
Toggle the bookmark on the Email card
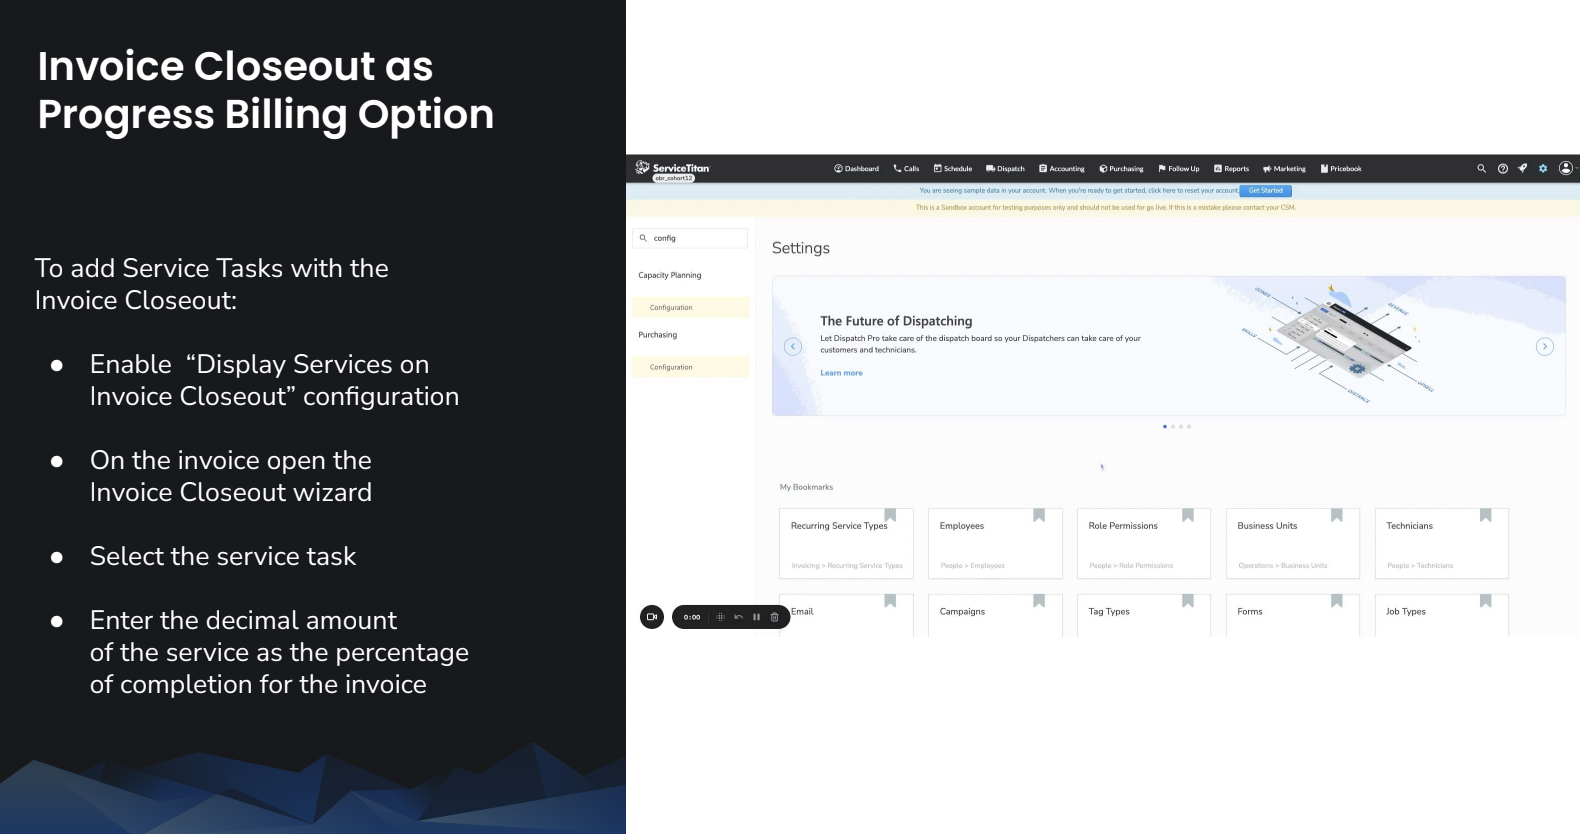pyautogui.click(x=890, y=601)
